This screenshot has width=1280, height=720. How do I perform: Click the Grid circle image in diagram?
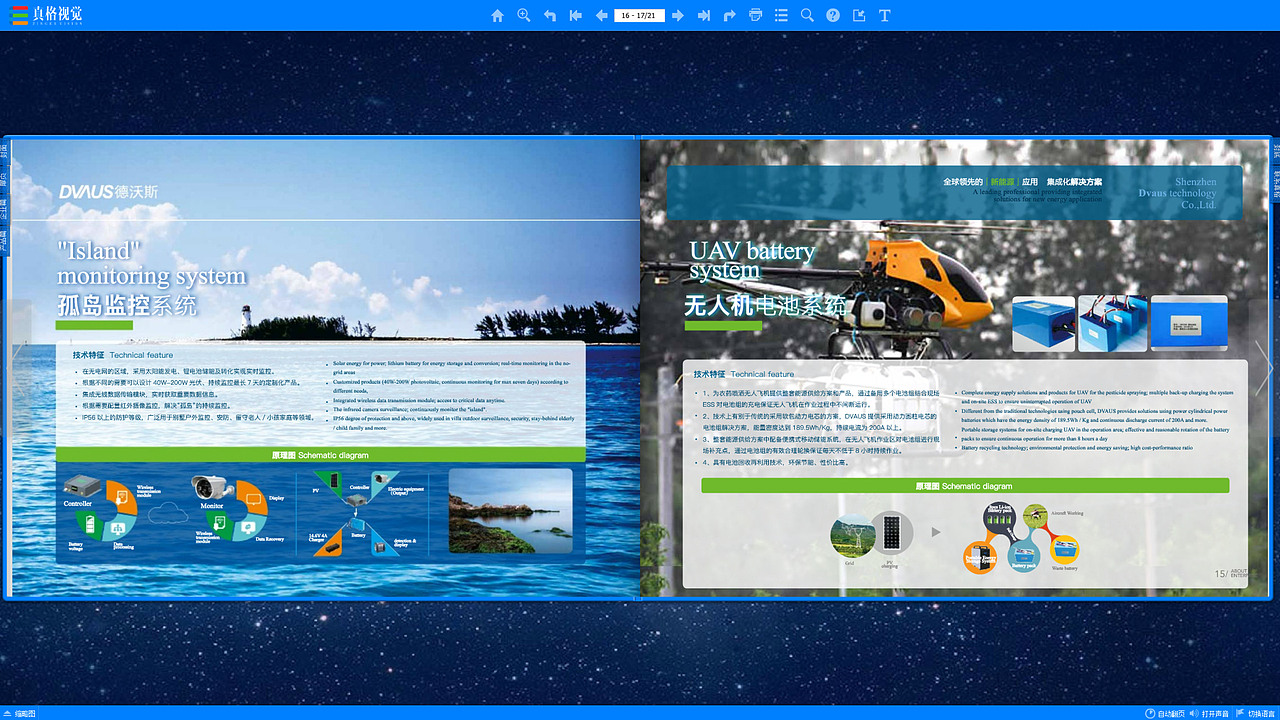click(851, 534)
